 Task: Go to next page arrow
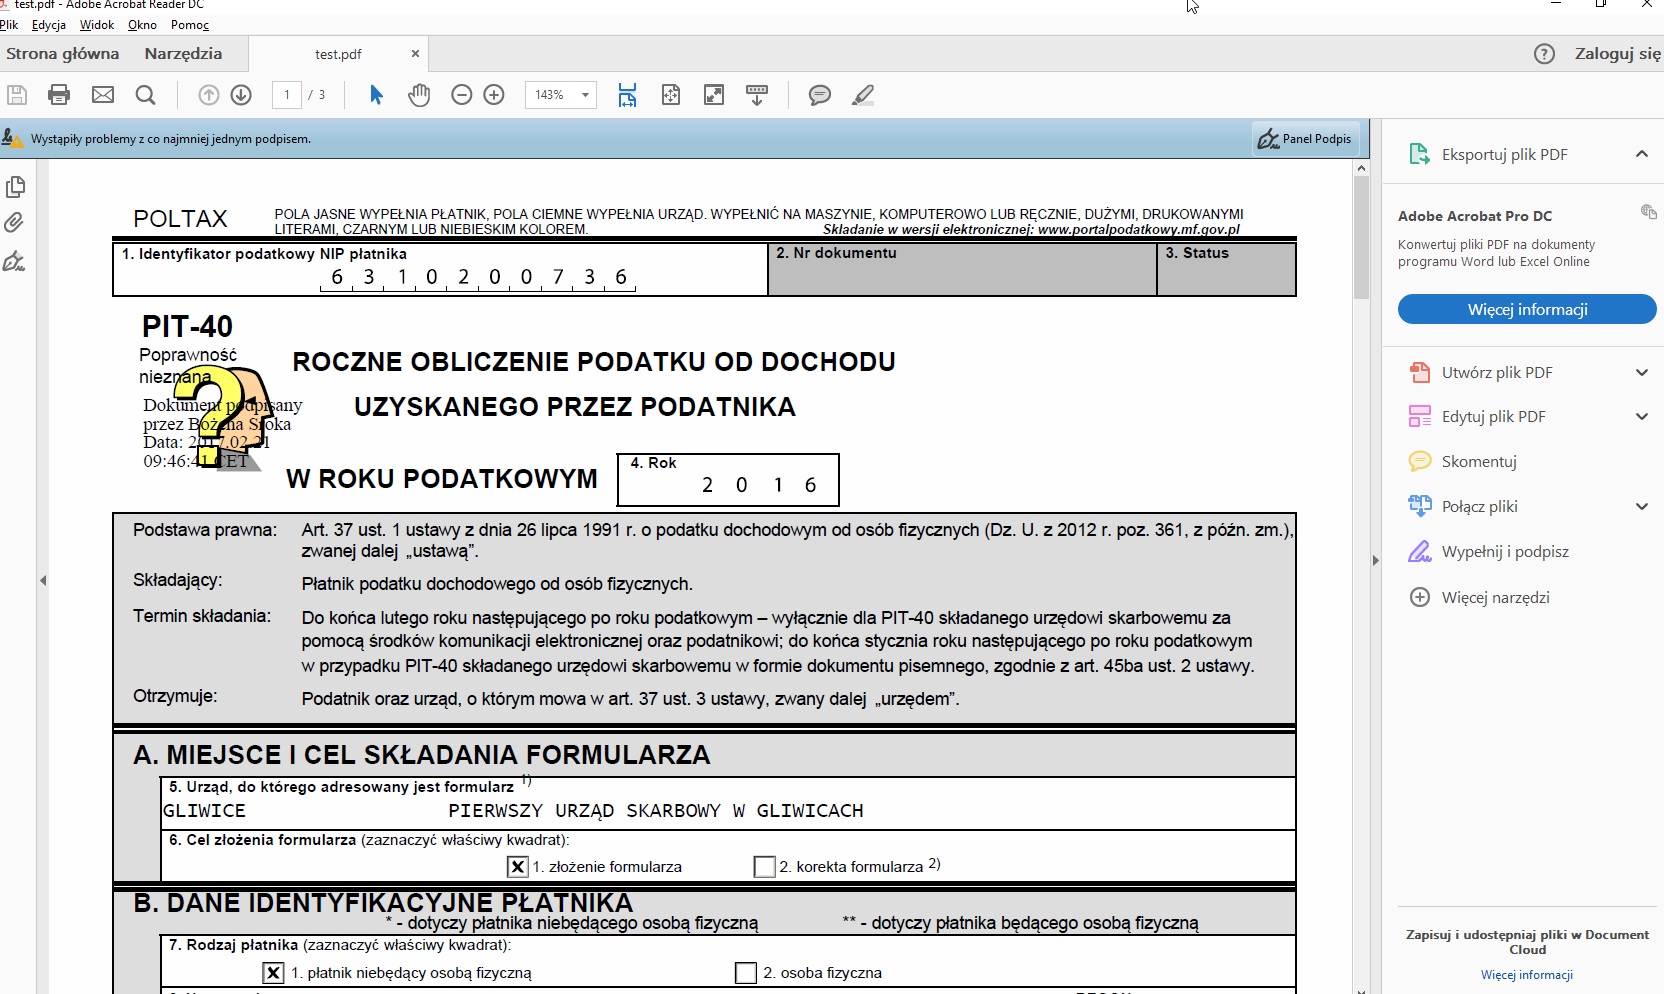(x=241, y=95)
